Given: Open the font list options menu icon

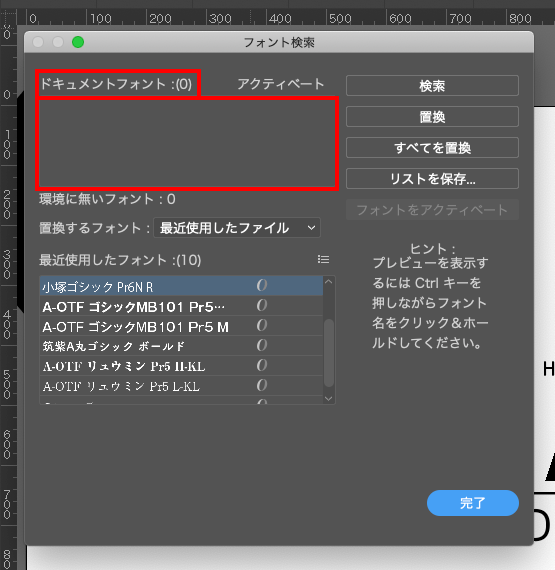Looking at the screenshot, I should tap(323, 260).
